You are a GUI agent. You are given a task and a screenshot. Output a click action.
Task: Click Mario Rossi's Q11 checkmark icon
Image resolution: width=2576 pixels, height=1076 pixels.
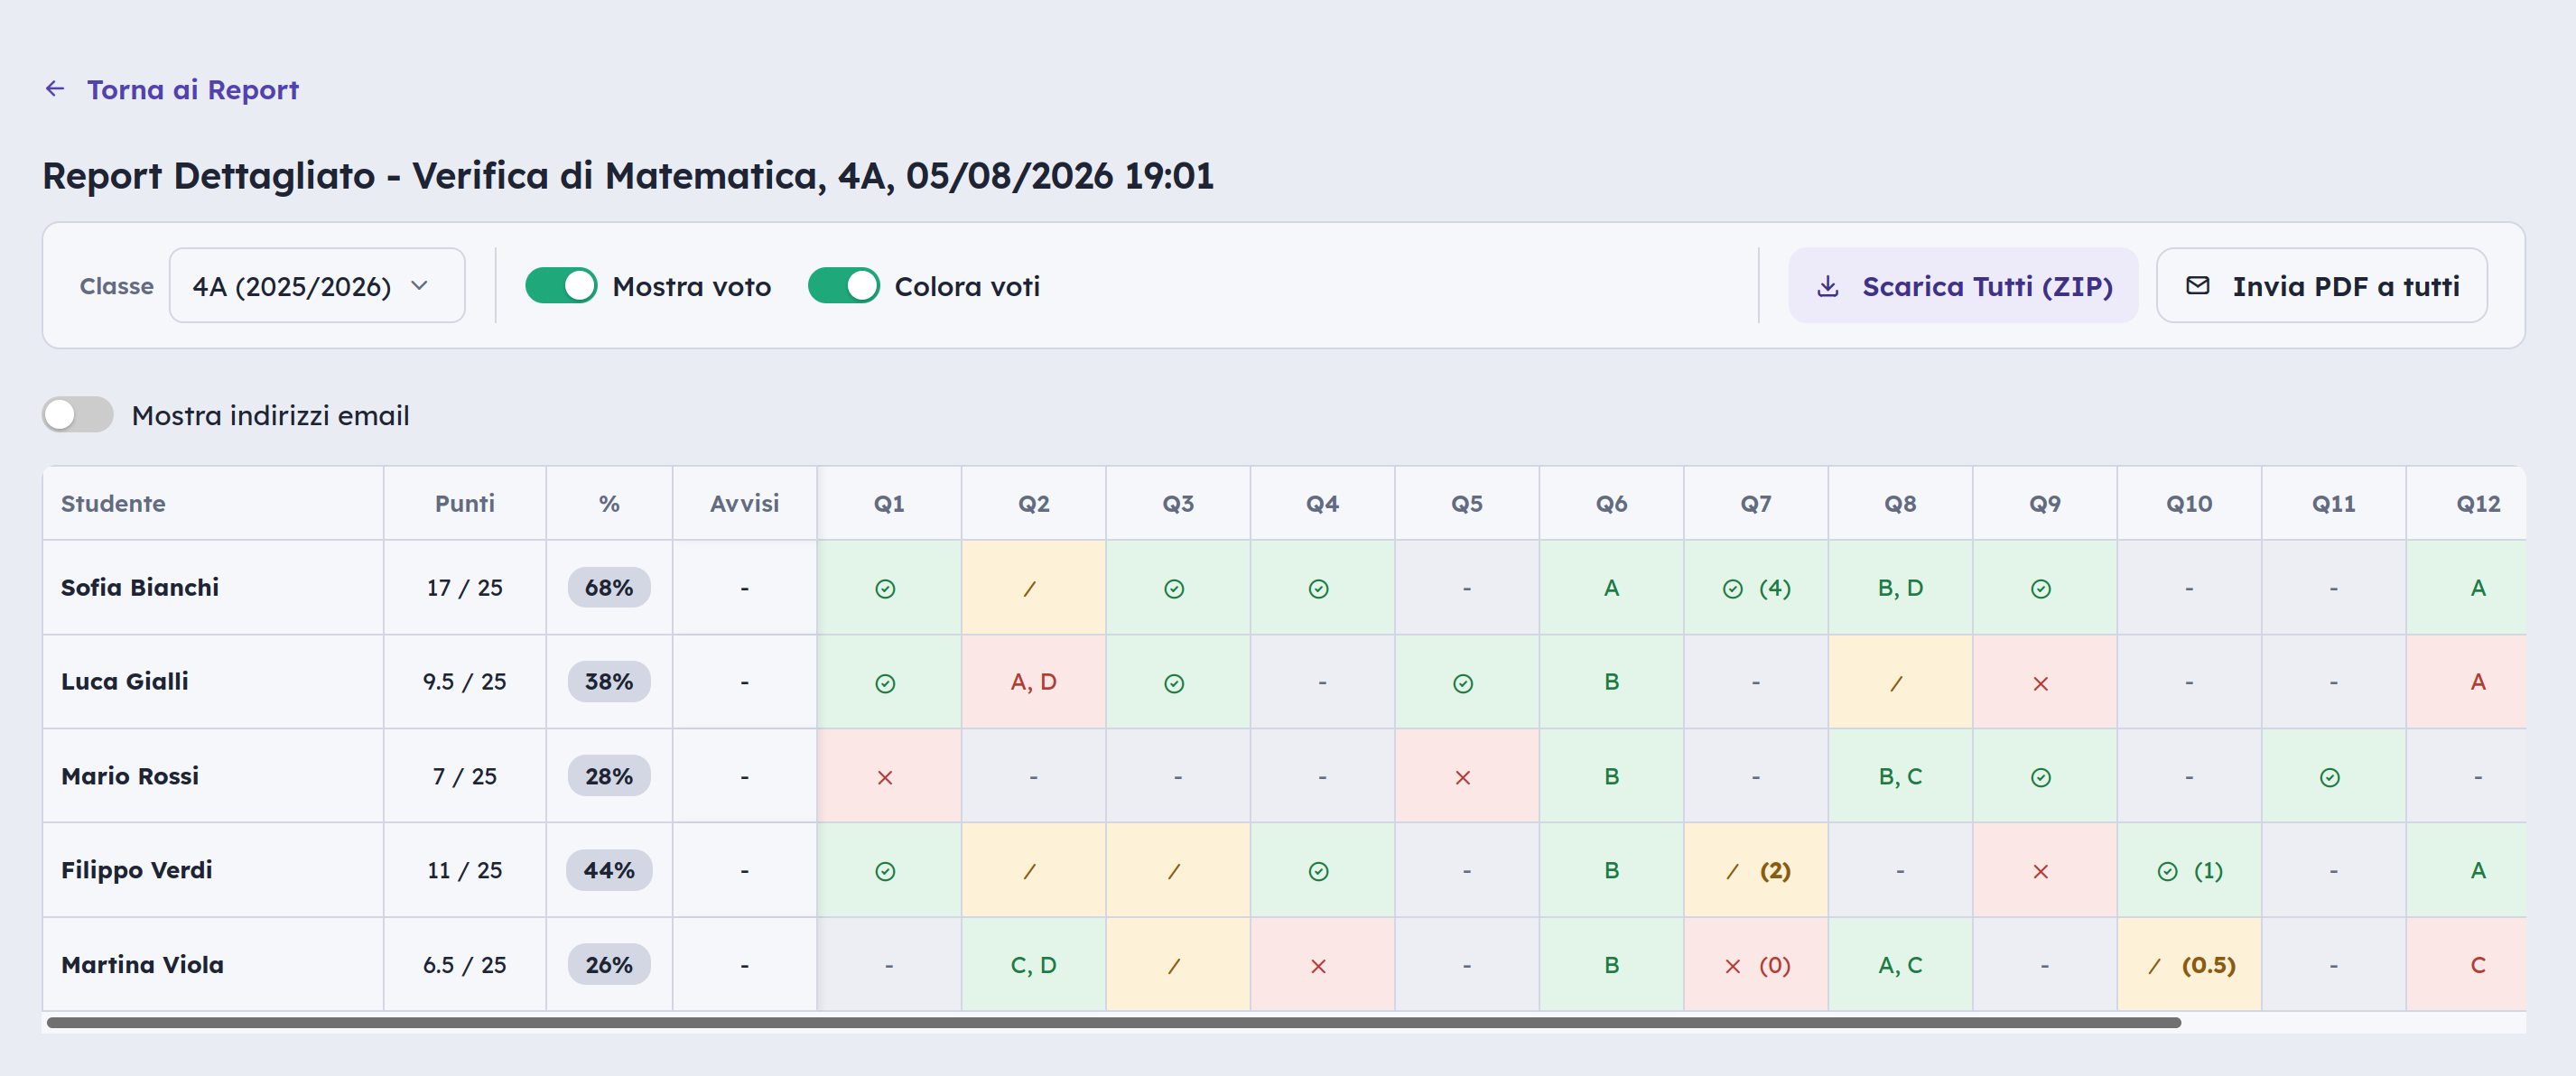pos(2330,778)
